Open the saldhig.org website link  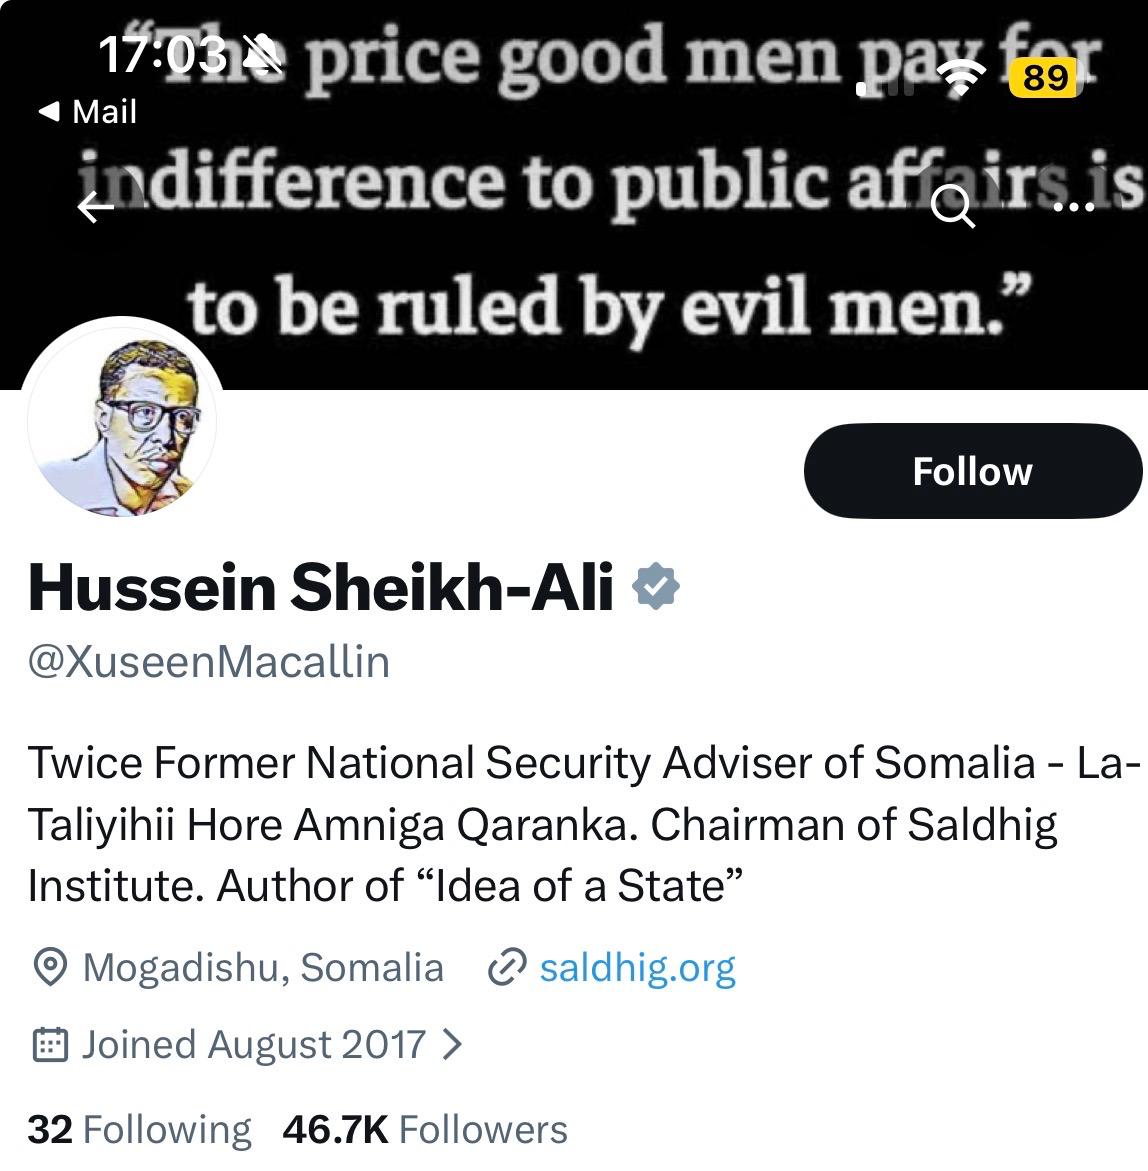(637, 967)
